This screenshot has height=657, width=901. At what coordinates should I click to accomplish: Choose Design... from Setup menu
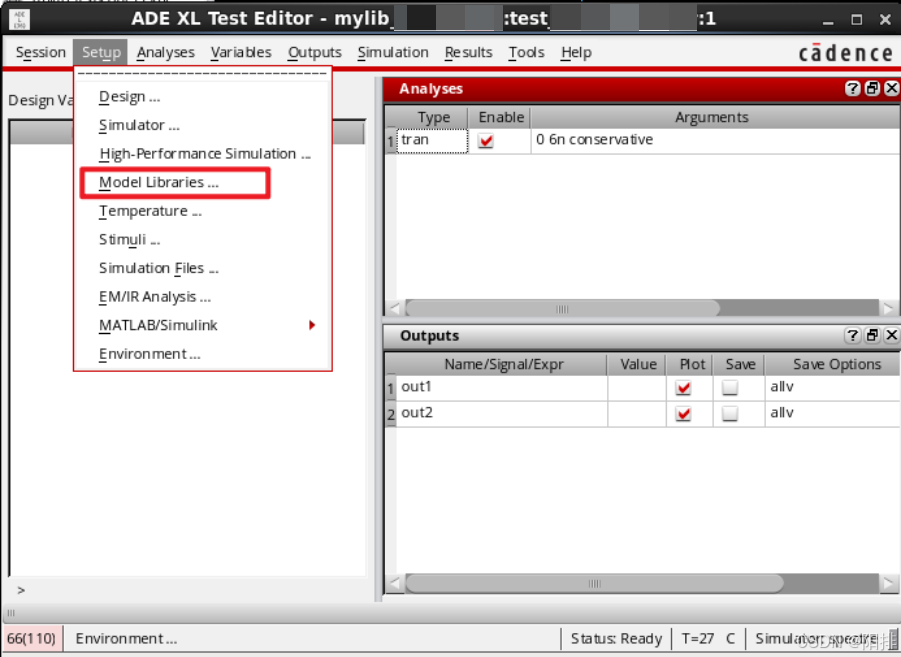(203, 97)
